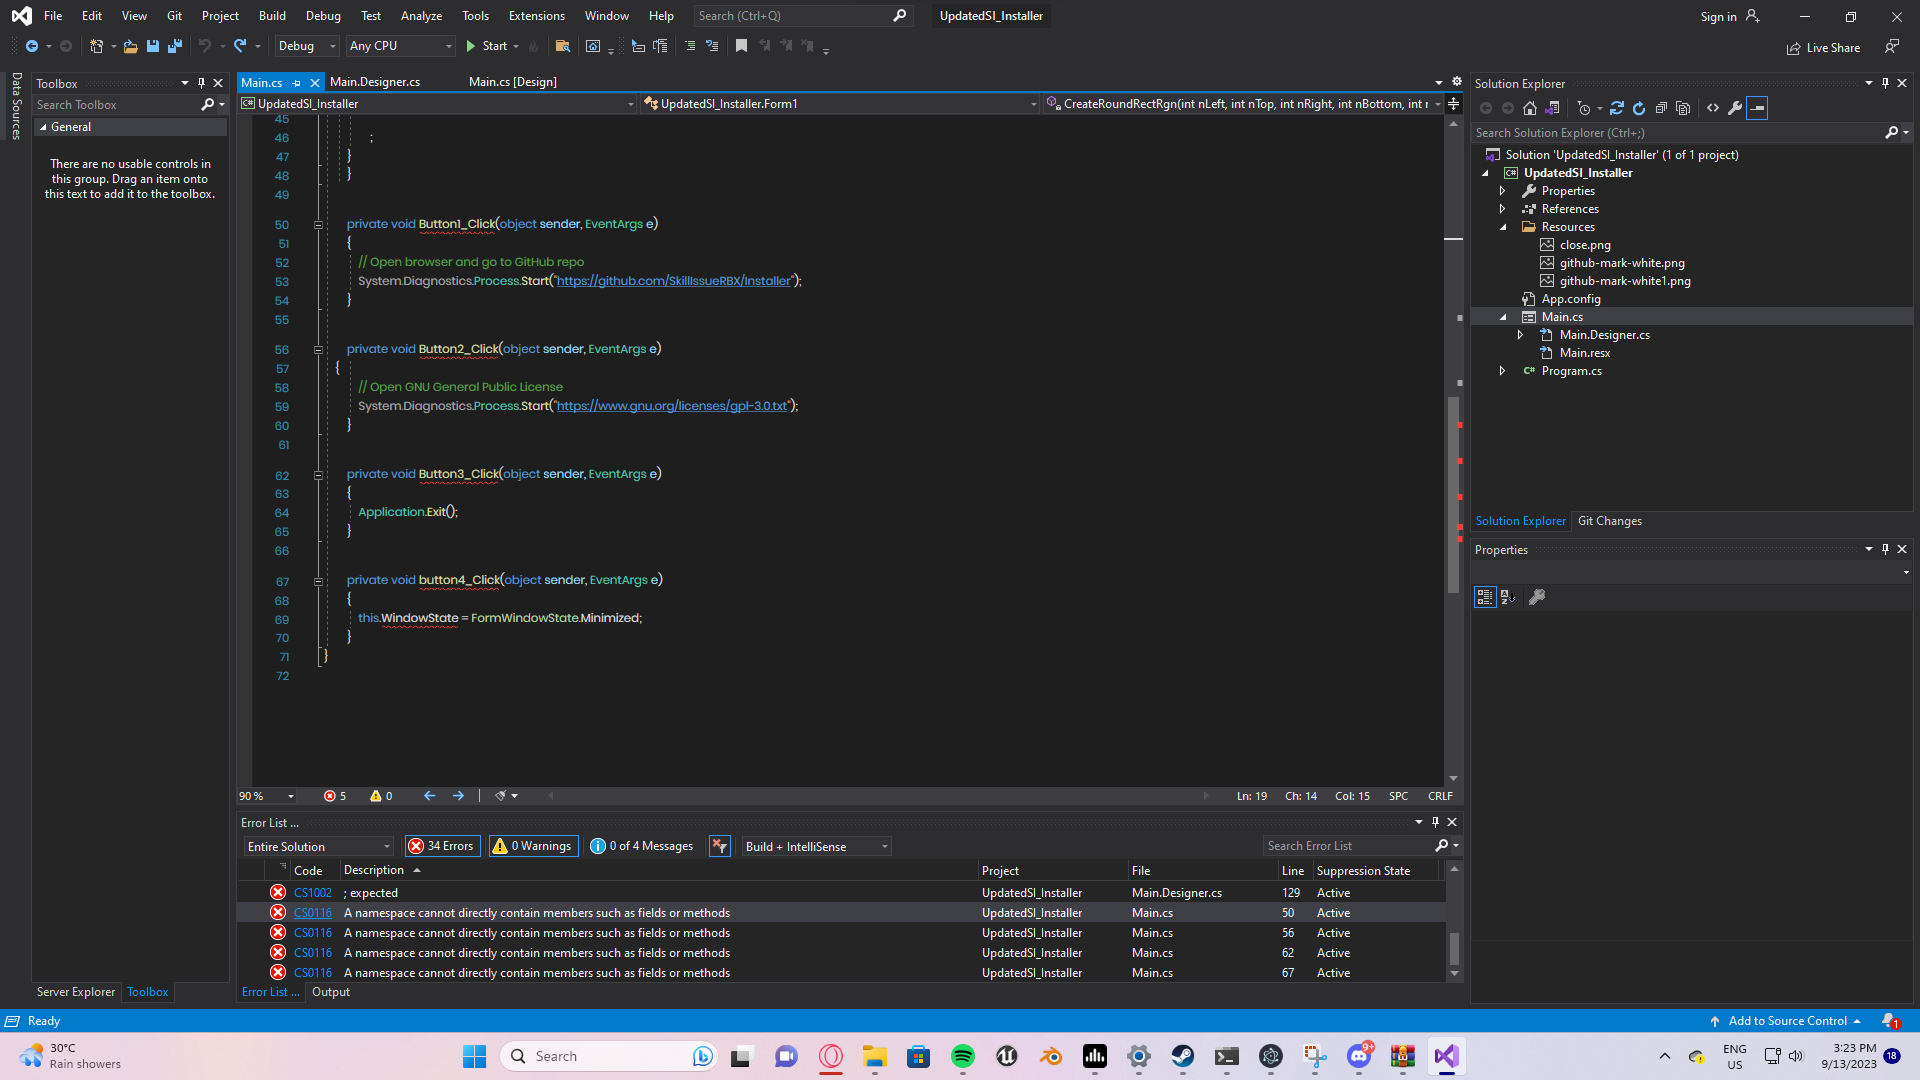The width and height of the screenshot is (1920, 1080).
Task: Click the Search Solution Explorer field
Action: tap(1677, 133)
